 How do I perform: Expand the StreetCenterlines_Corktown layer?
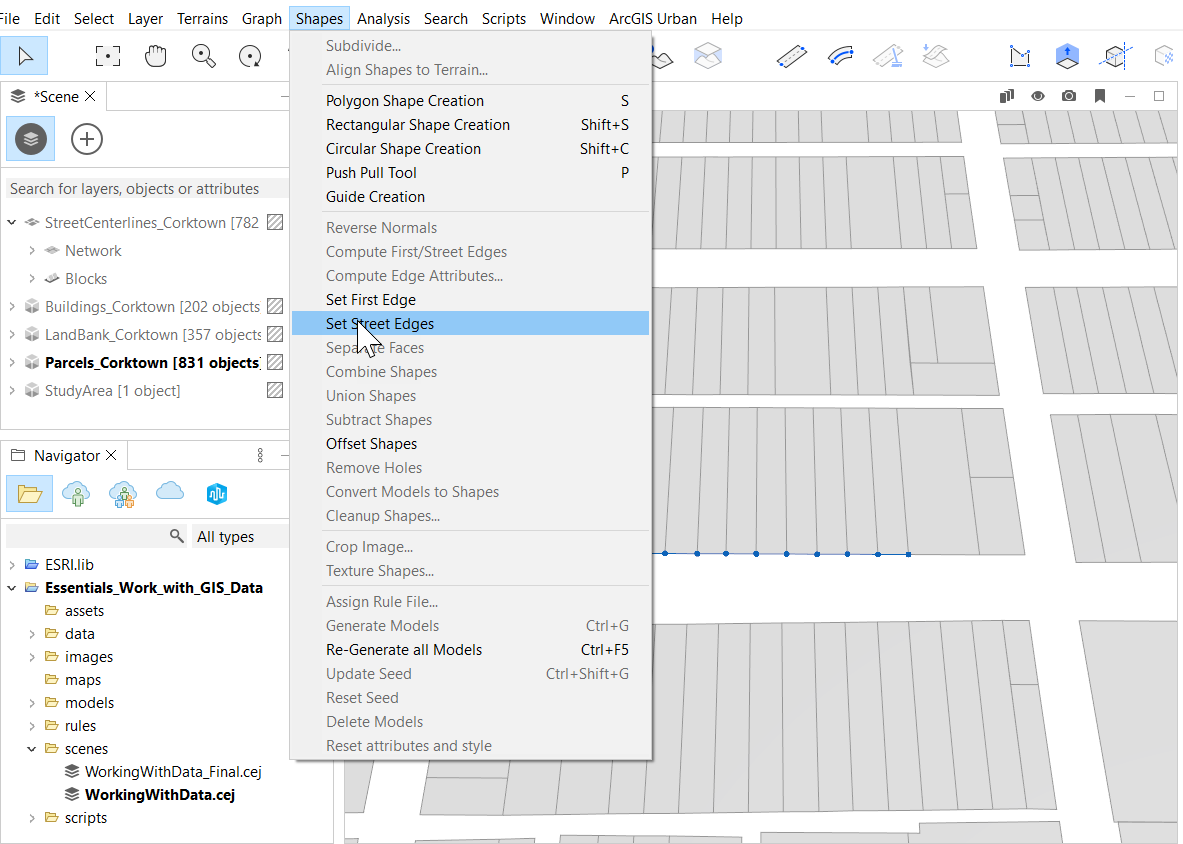pyautogui.click(x=11, y=222)
